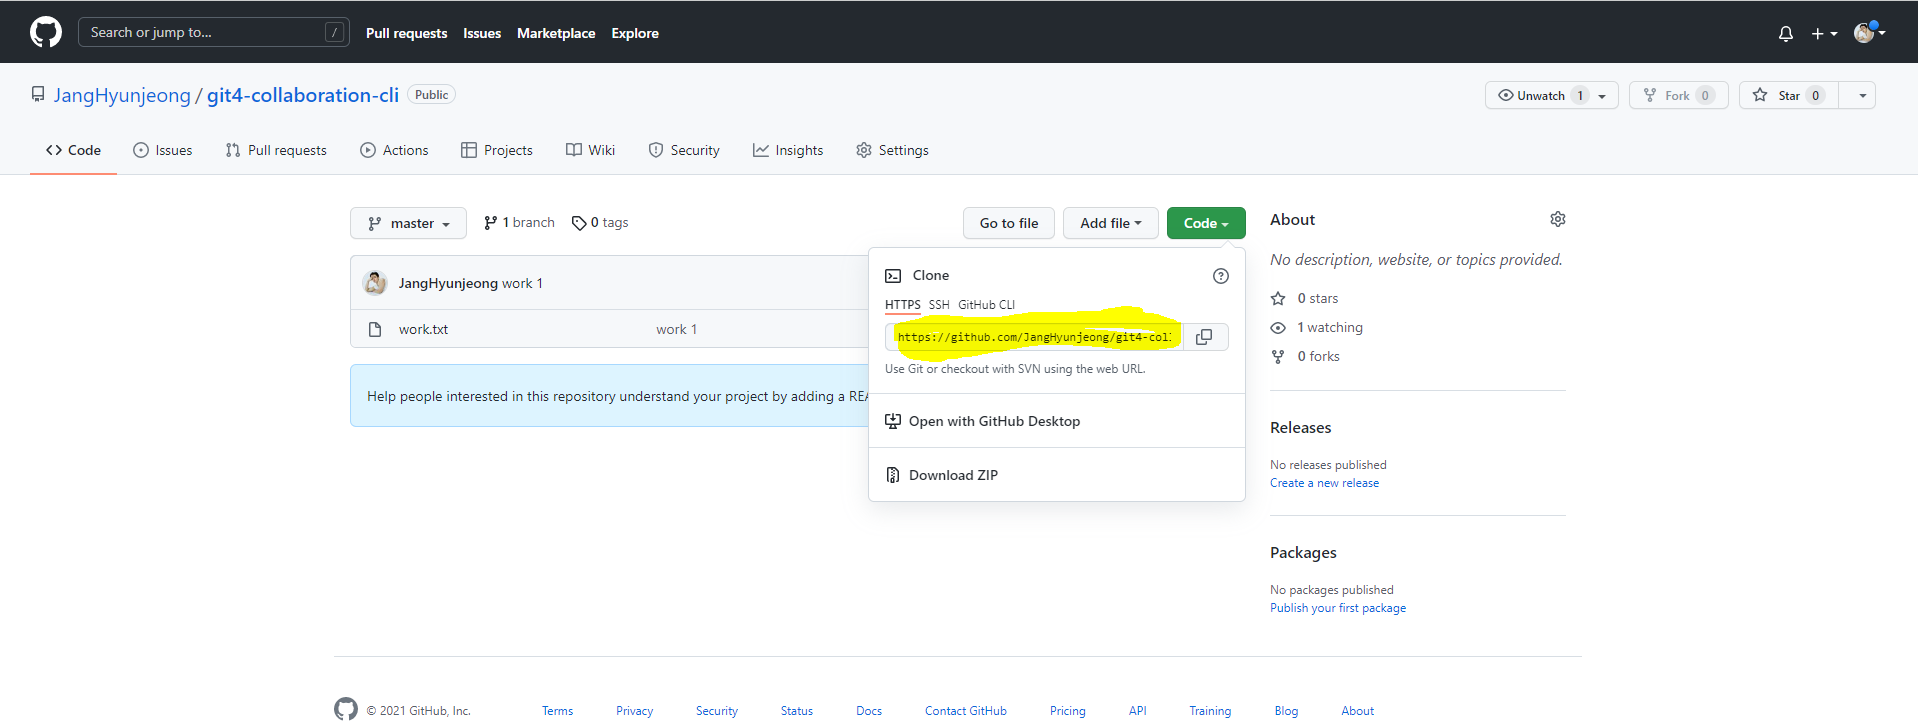This screenshot has width=1918, height=723.
Task: Open footer Training link
Action: click(1210, 711)
